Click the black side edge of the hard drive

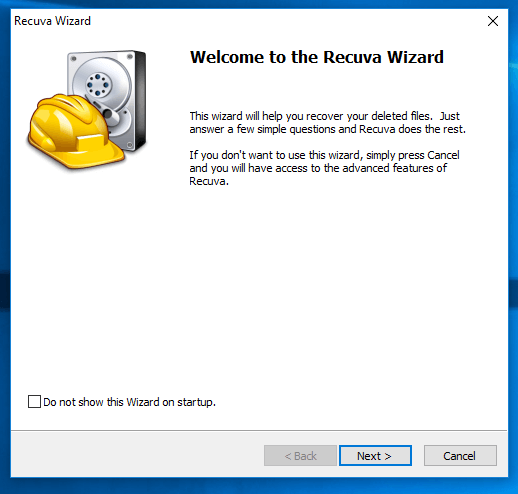[x=141, y=100]
